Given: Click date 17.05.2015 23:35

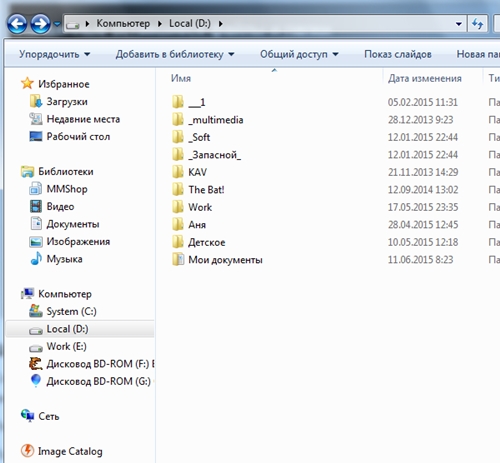Looking at the screenshot, I should point(423,207).
